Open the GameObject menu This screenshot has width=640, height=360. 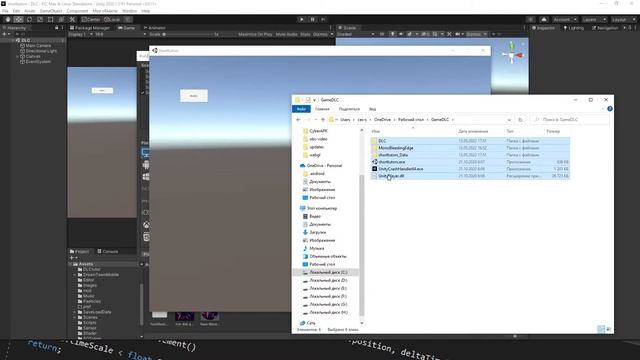click(x=51, y=11)
